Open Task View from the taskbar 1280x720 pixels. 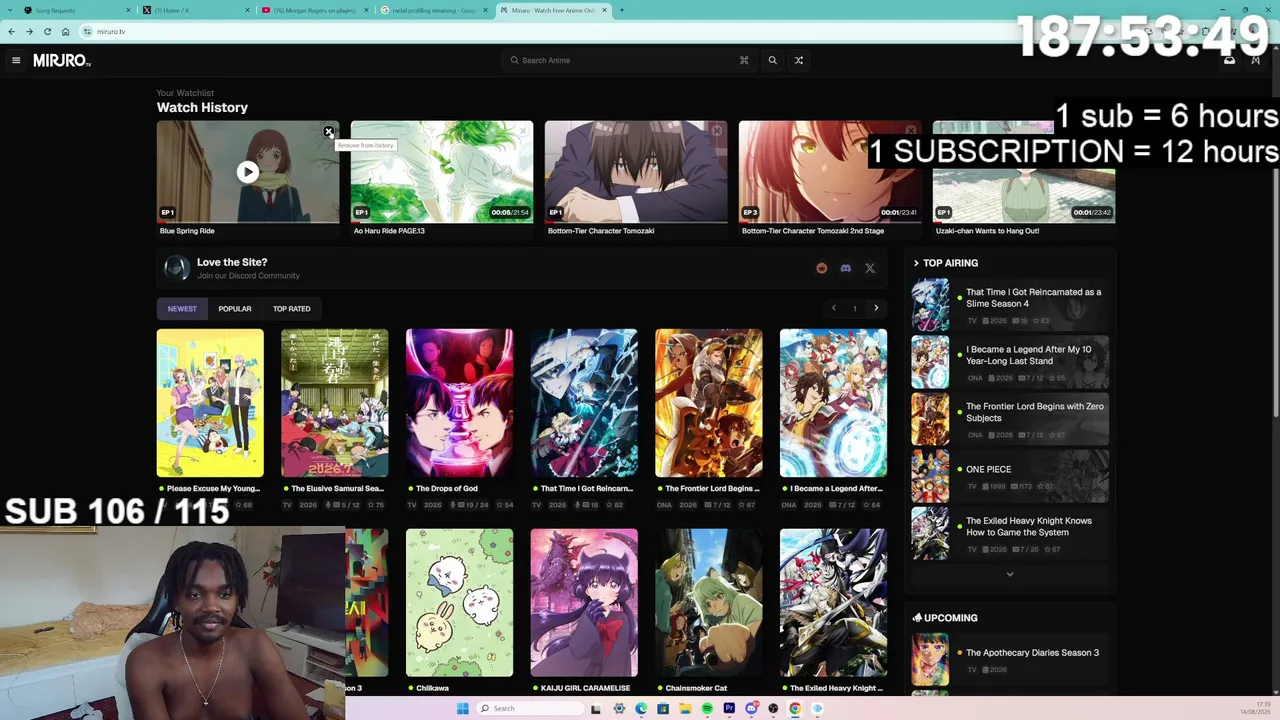coord(596,709)
